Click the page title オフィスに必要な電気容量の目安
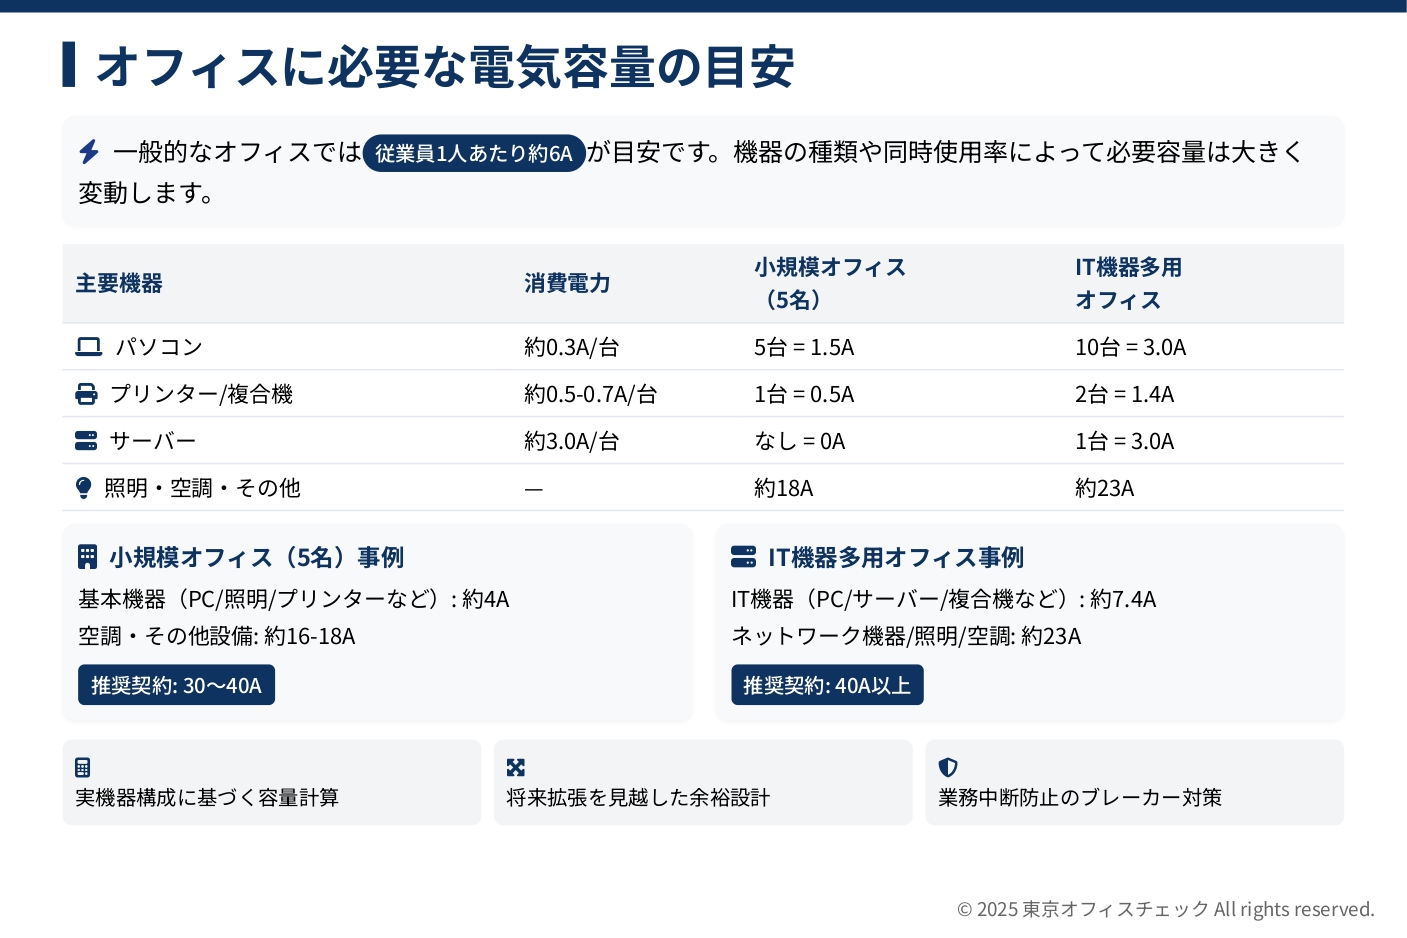 445,67
